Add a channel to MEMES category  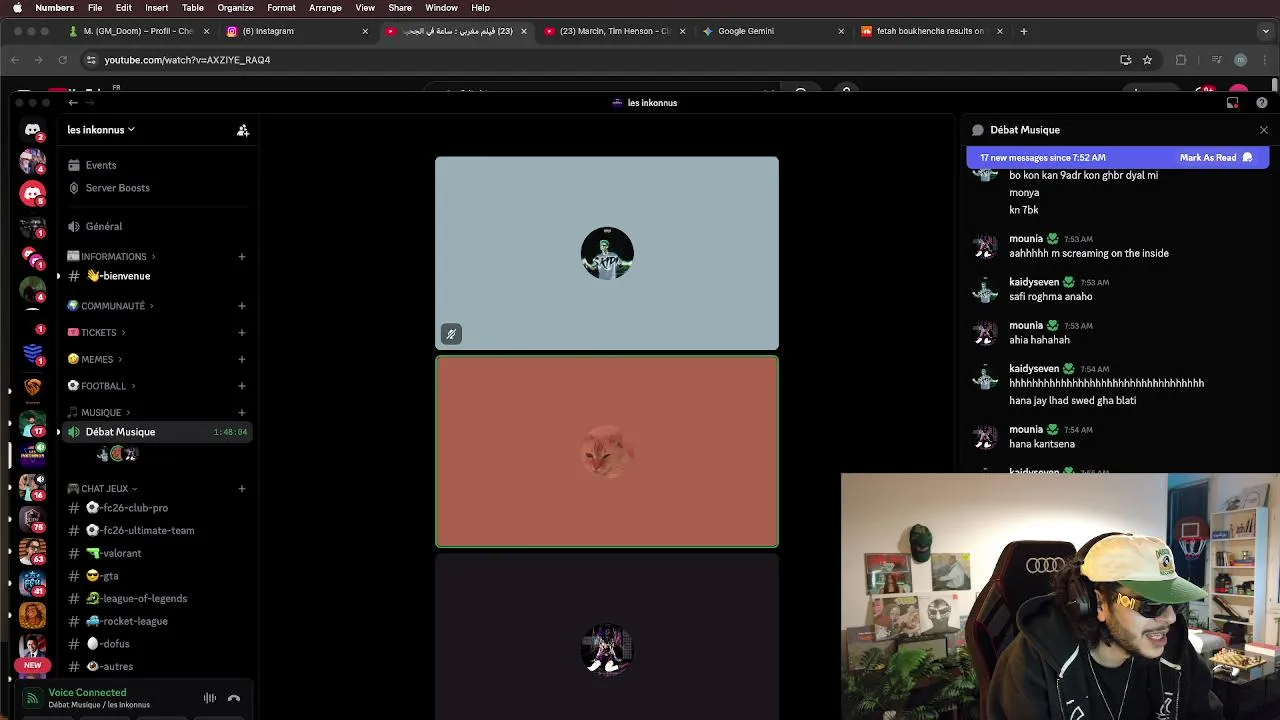pos(241,359)
